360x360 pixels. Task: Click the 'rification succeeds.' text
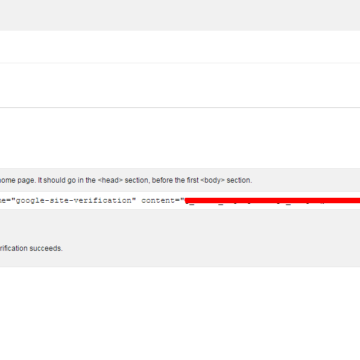click(31, 248)
